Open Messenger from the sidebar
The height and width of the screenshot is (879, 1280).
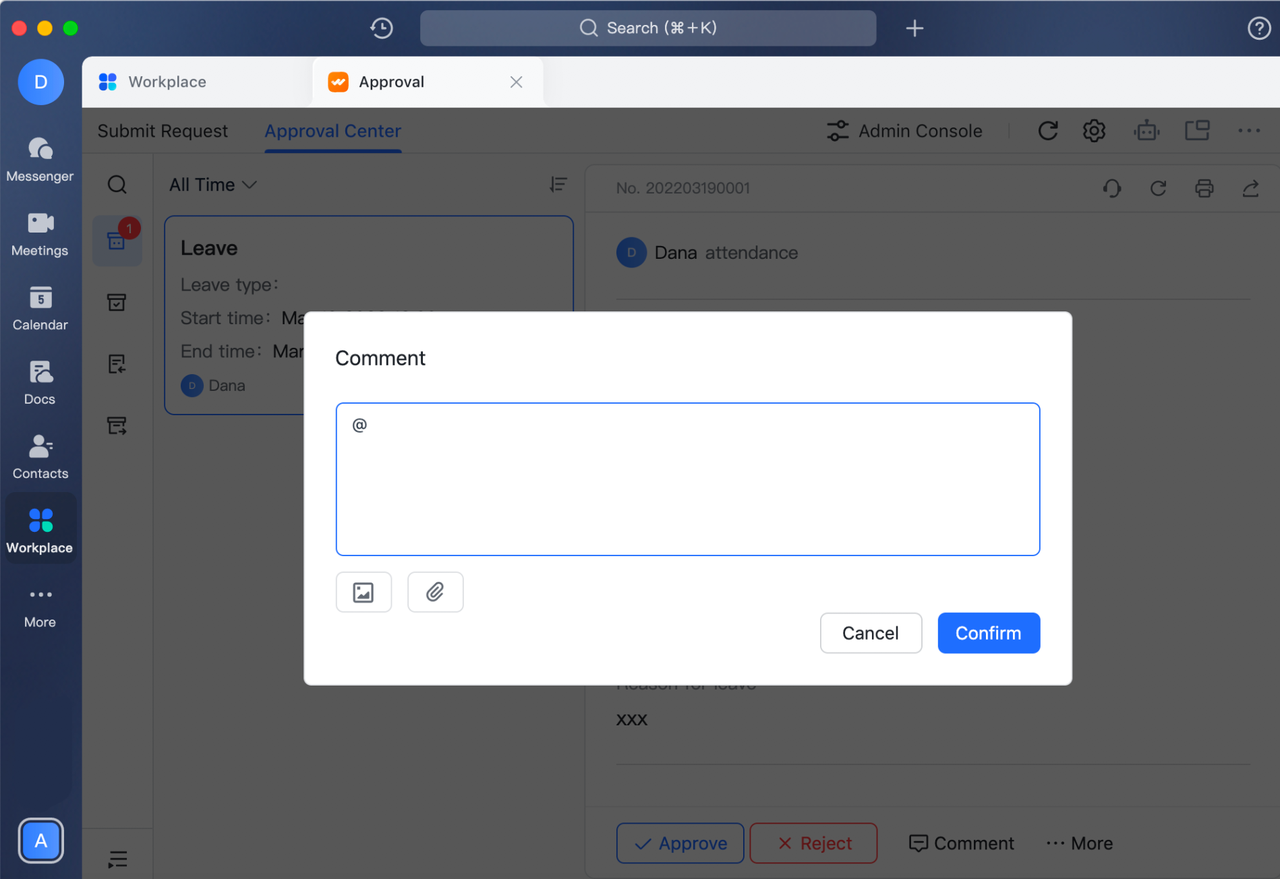[40, 159]
